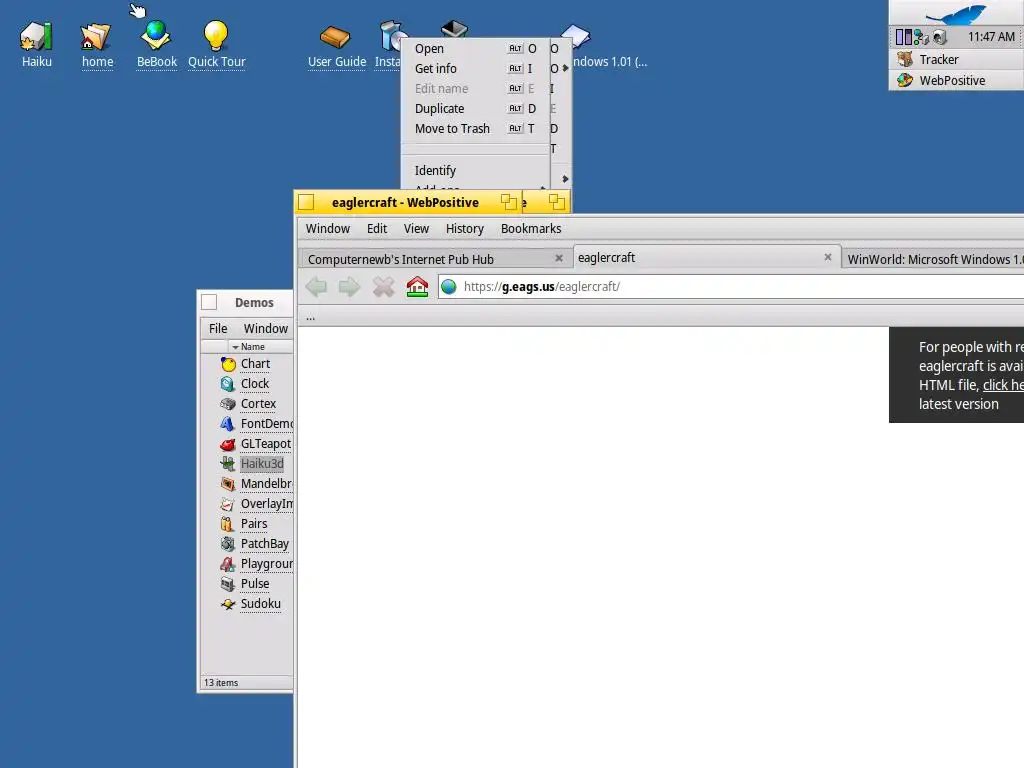Image resolution: width=1024 pixels, height=768 pixels.
Task: Open the Quick Tour lightbulb icon
Action: click(x=216, y=36)
